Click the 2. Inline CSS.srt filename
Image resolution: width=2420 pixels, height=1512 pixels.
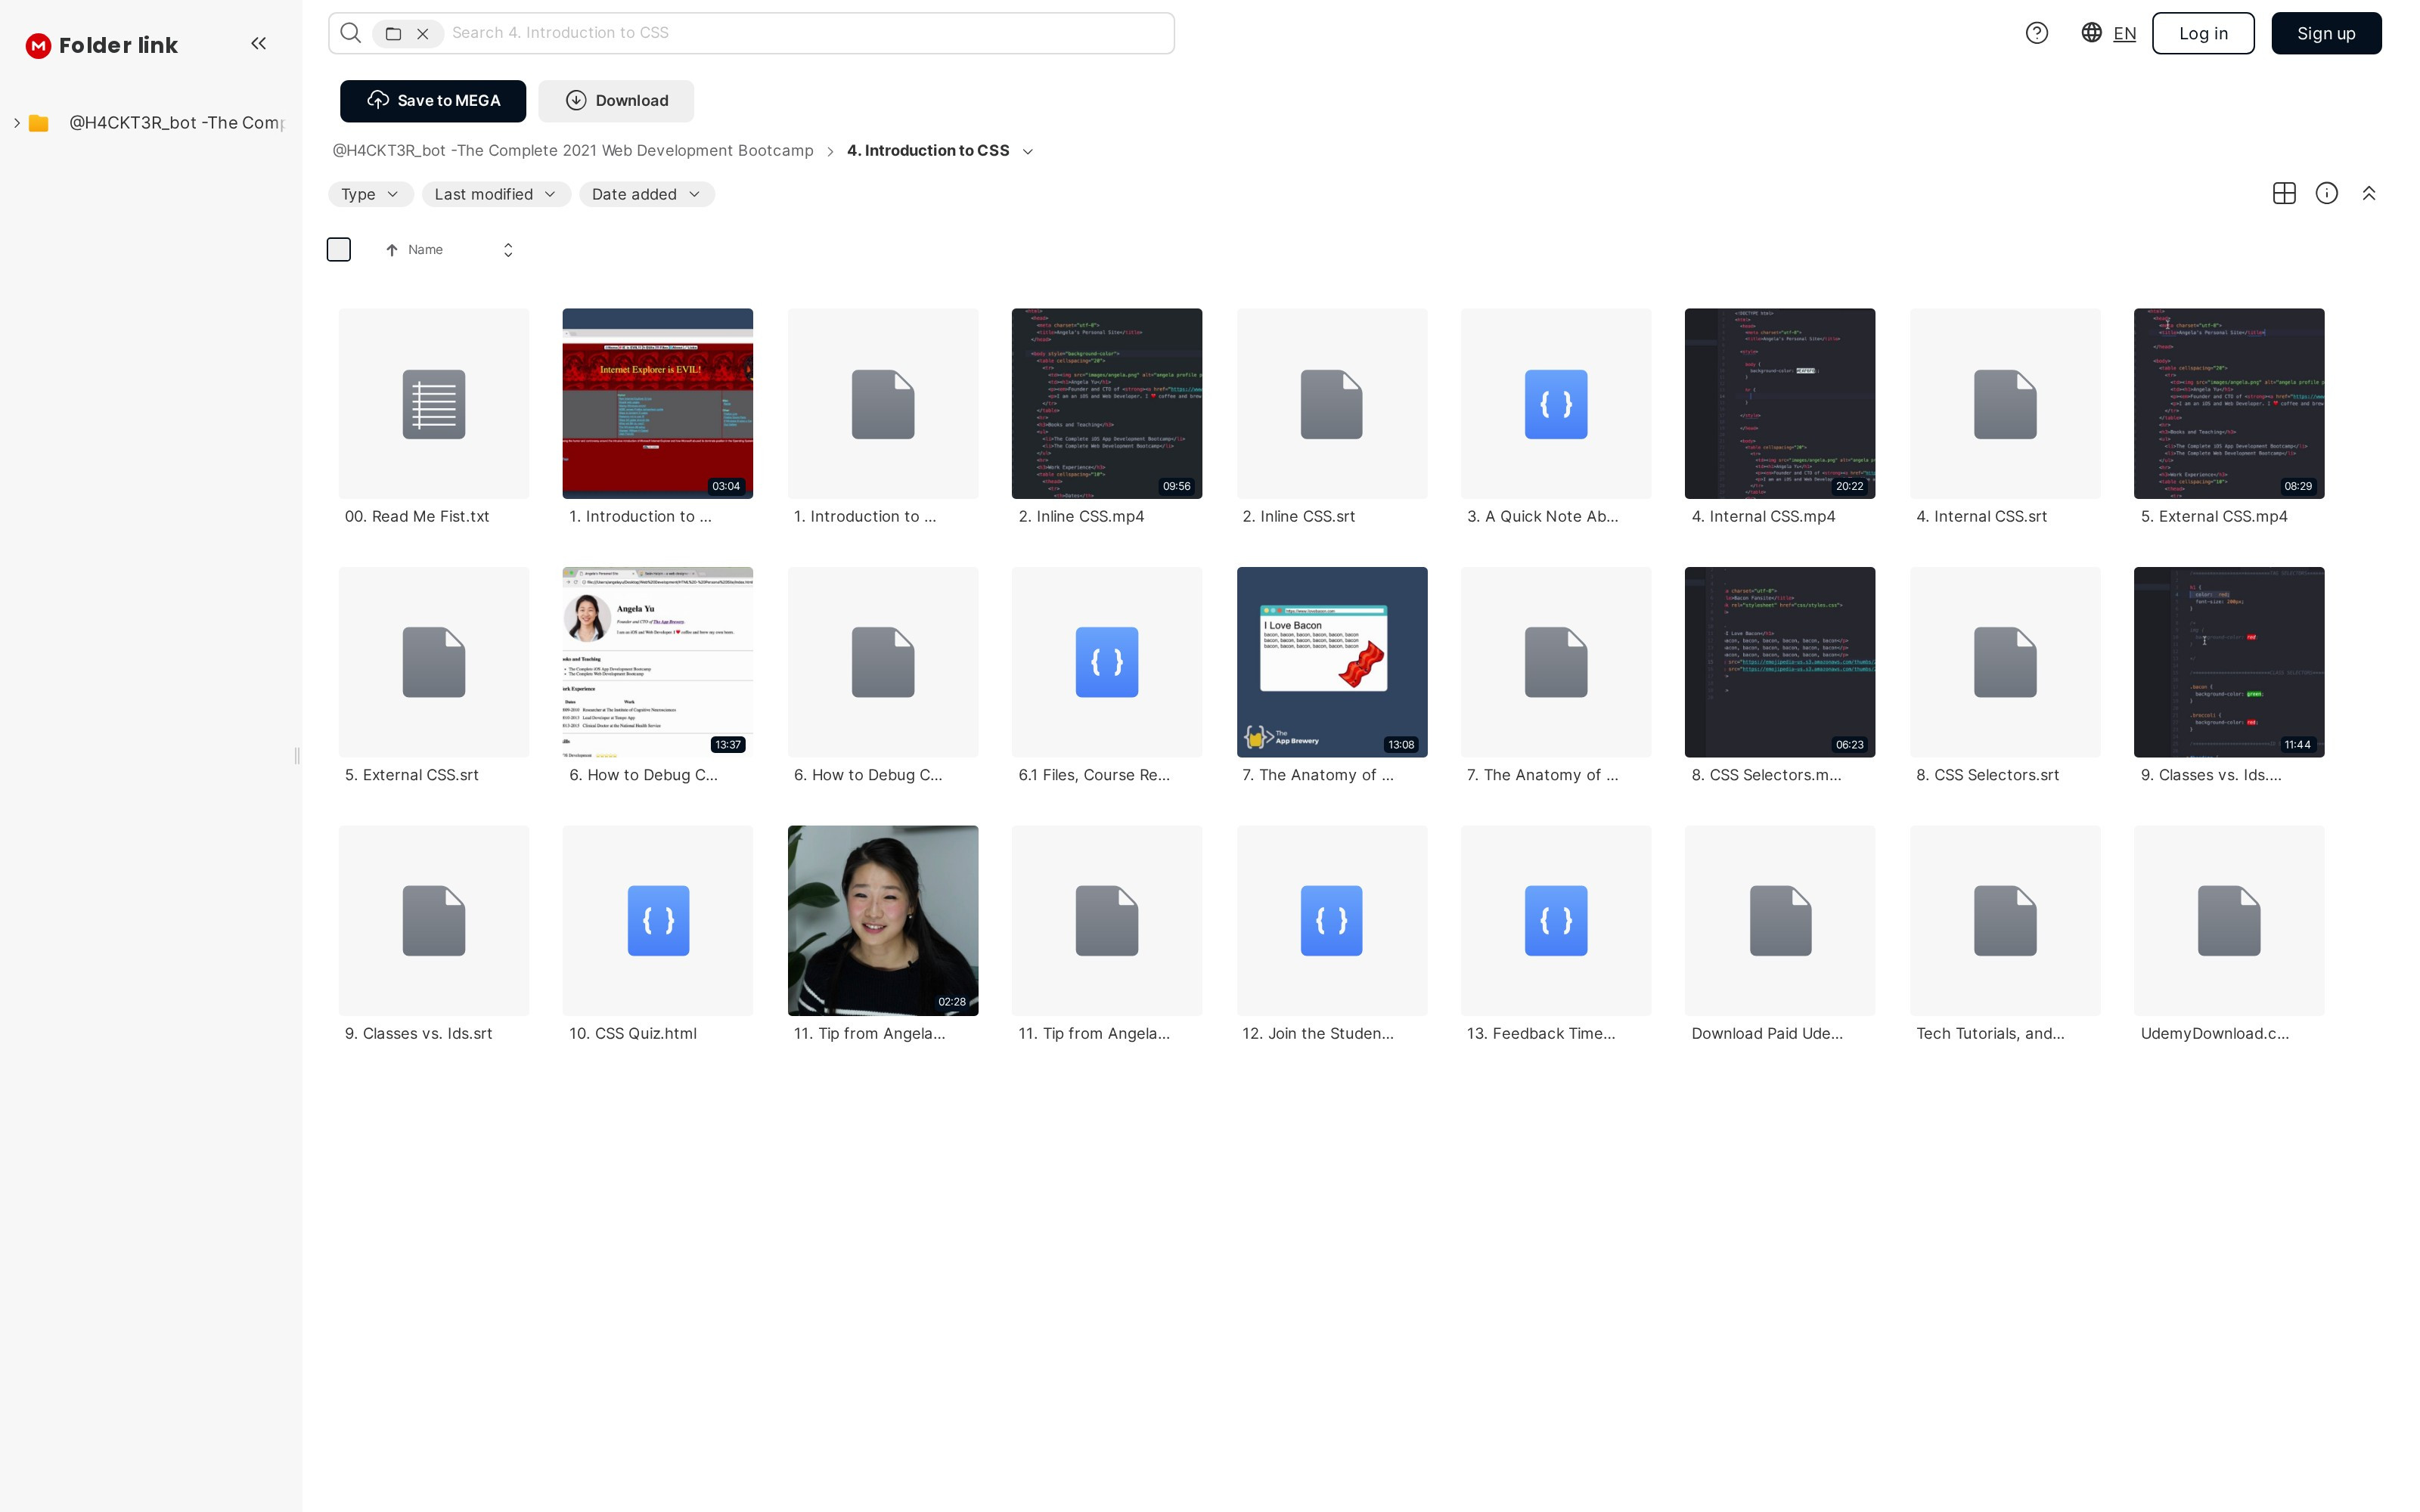(1299, 517)
